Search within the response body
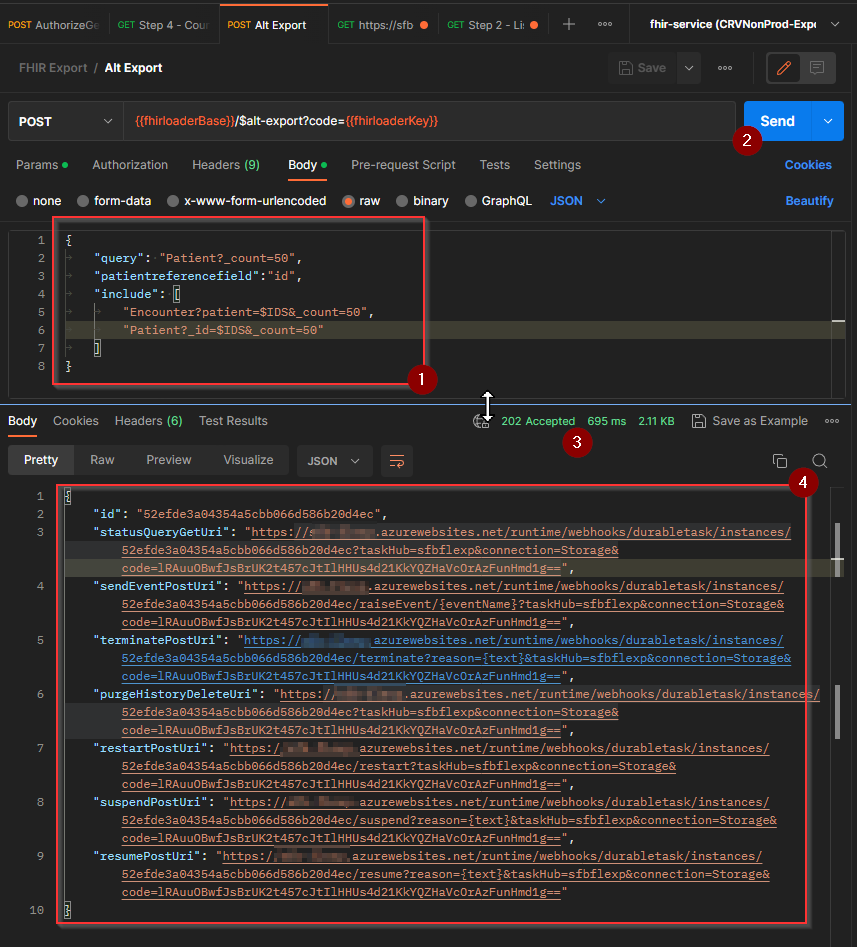The image size is (857, 947). (820, 461)
